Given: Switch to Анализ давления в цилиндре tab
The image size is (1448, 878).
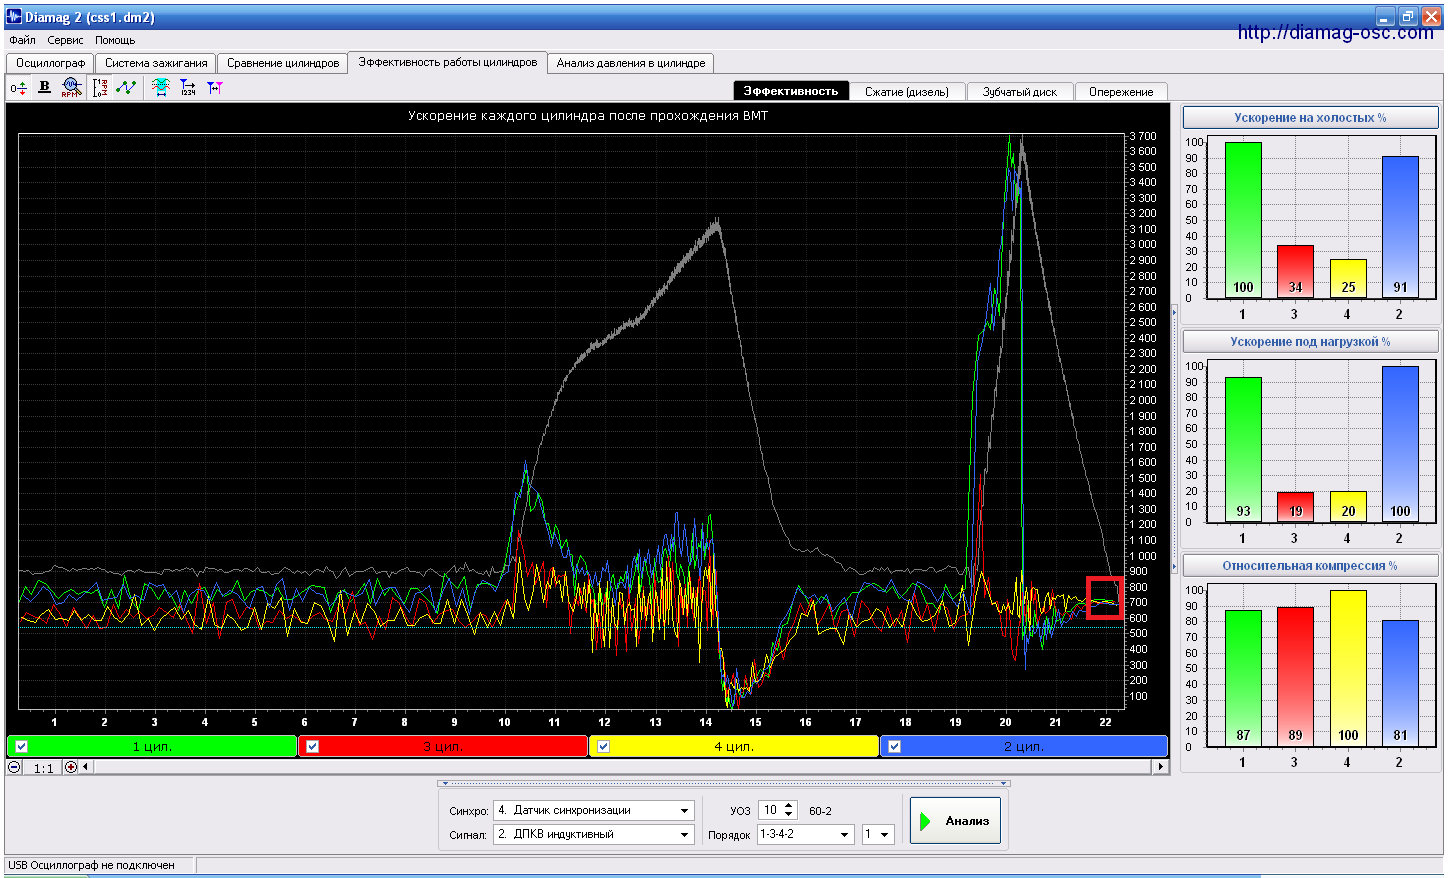Looking at the screenshot, I should pyautogui.click(x=631, y=63).
